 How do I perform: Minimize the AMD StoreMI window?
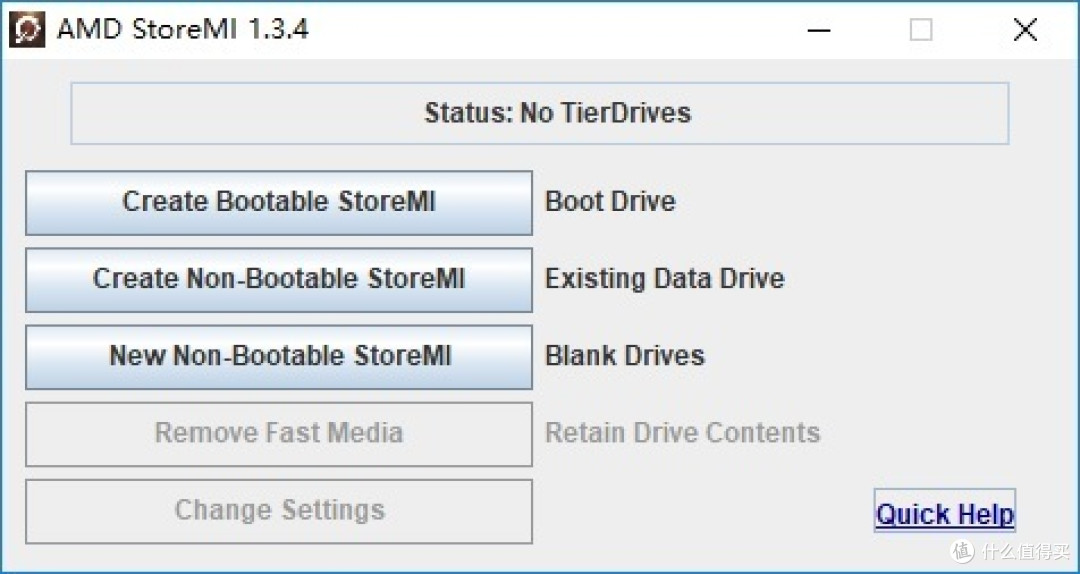point(818,30)
